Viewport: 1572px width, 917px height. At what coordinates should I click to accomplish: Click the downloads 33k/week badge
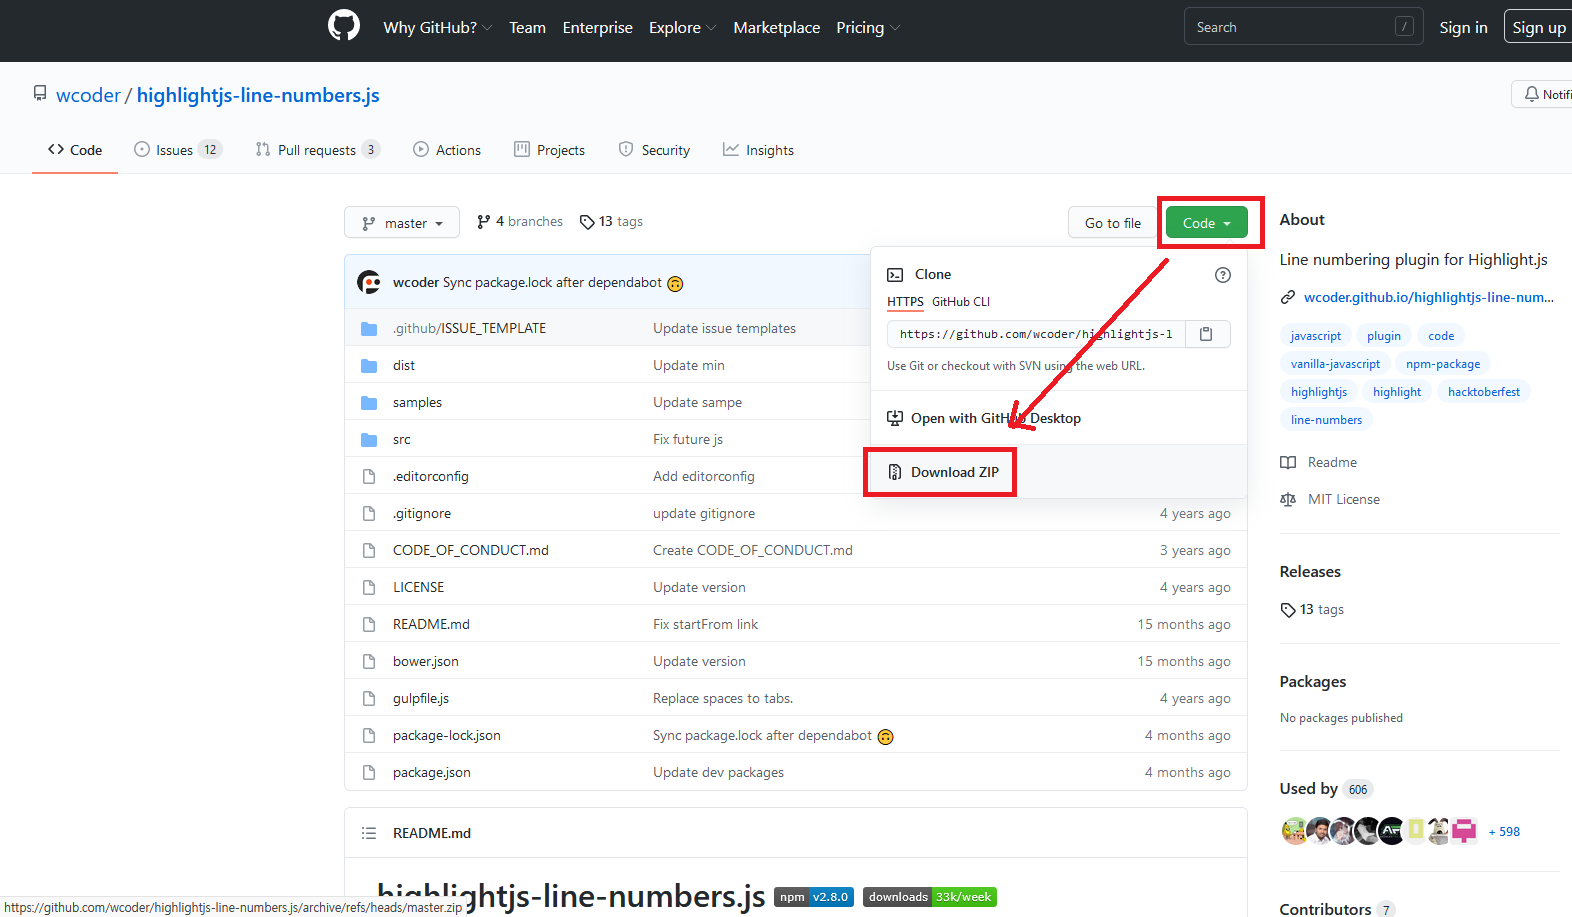click(x=930, y=897)
